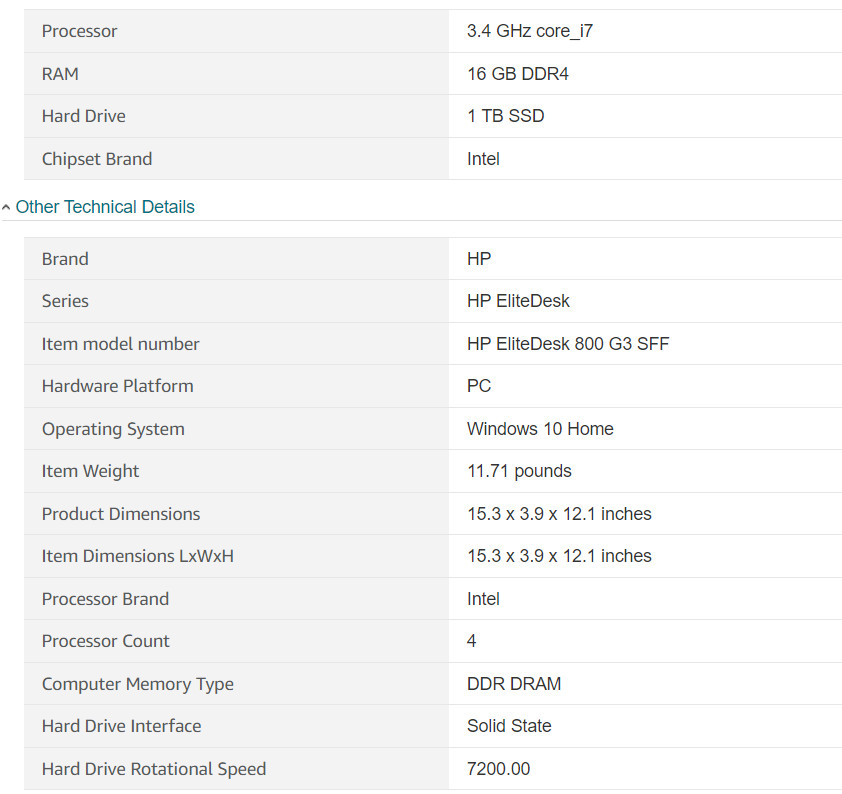Click the 7200.00 rotational speed value
This screenshot has height=794, width=842.
coord(498,769)
